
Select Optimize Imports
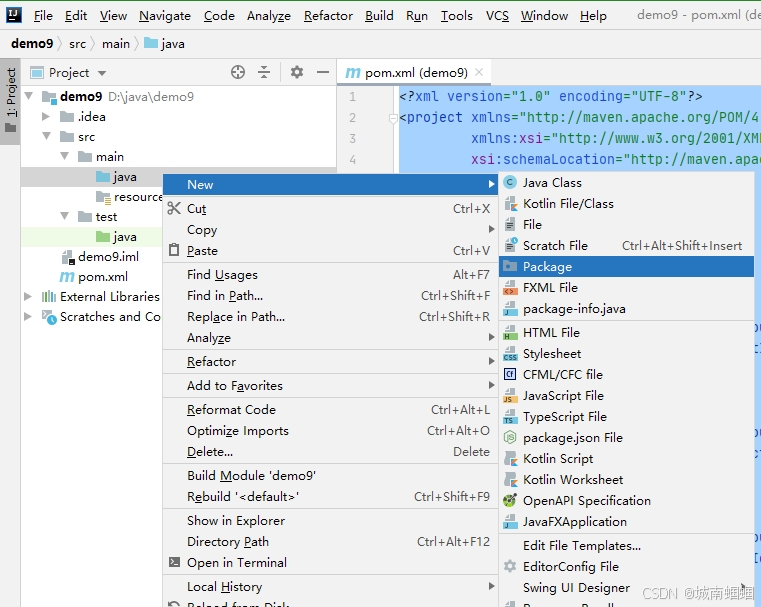point(331,431)
